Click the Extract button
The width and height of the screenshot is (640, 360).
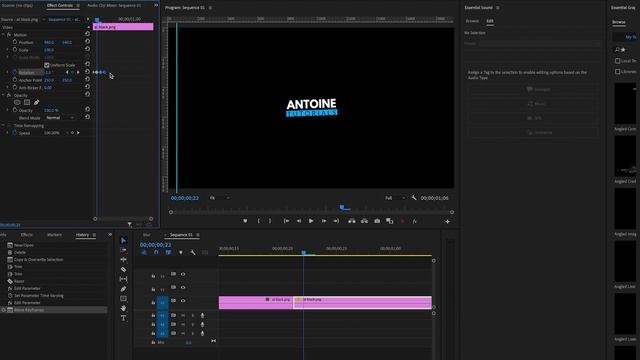point(364,221)
